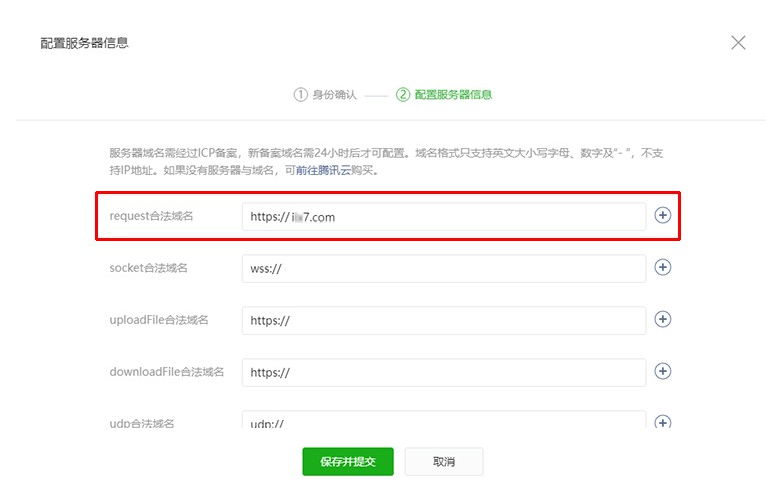Click the request合法域名 label
774x501 pixels.
coord(151,217)
